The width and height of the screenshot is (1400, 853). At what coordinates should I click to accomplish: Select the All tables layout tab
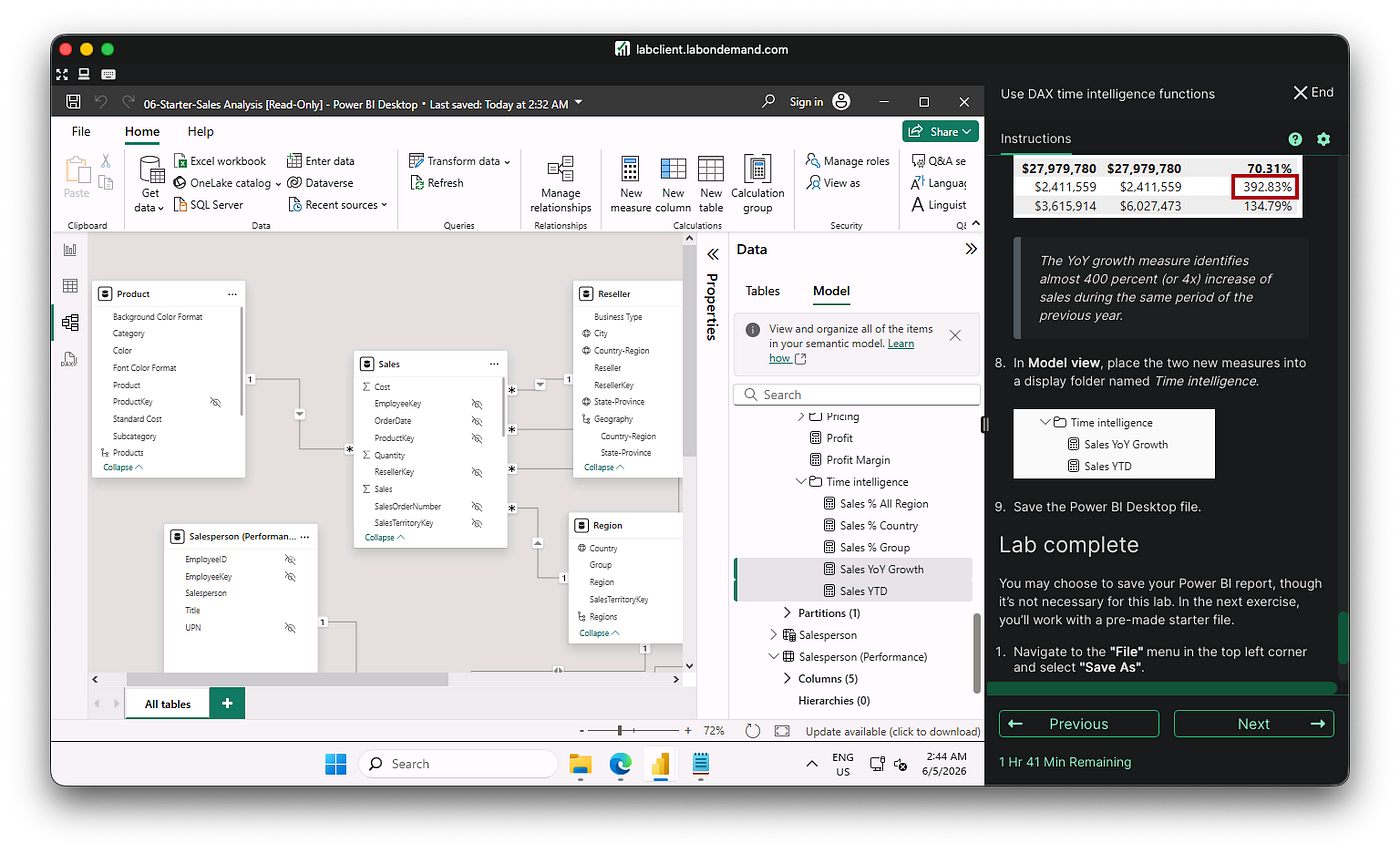coord(168,704)
